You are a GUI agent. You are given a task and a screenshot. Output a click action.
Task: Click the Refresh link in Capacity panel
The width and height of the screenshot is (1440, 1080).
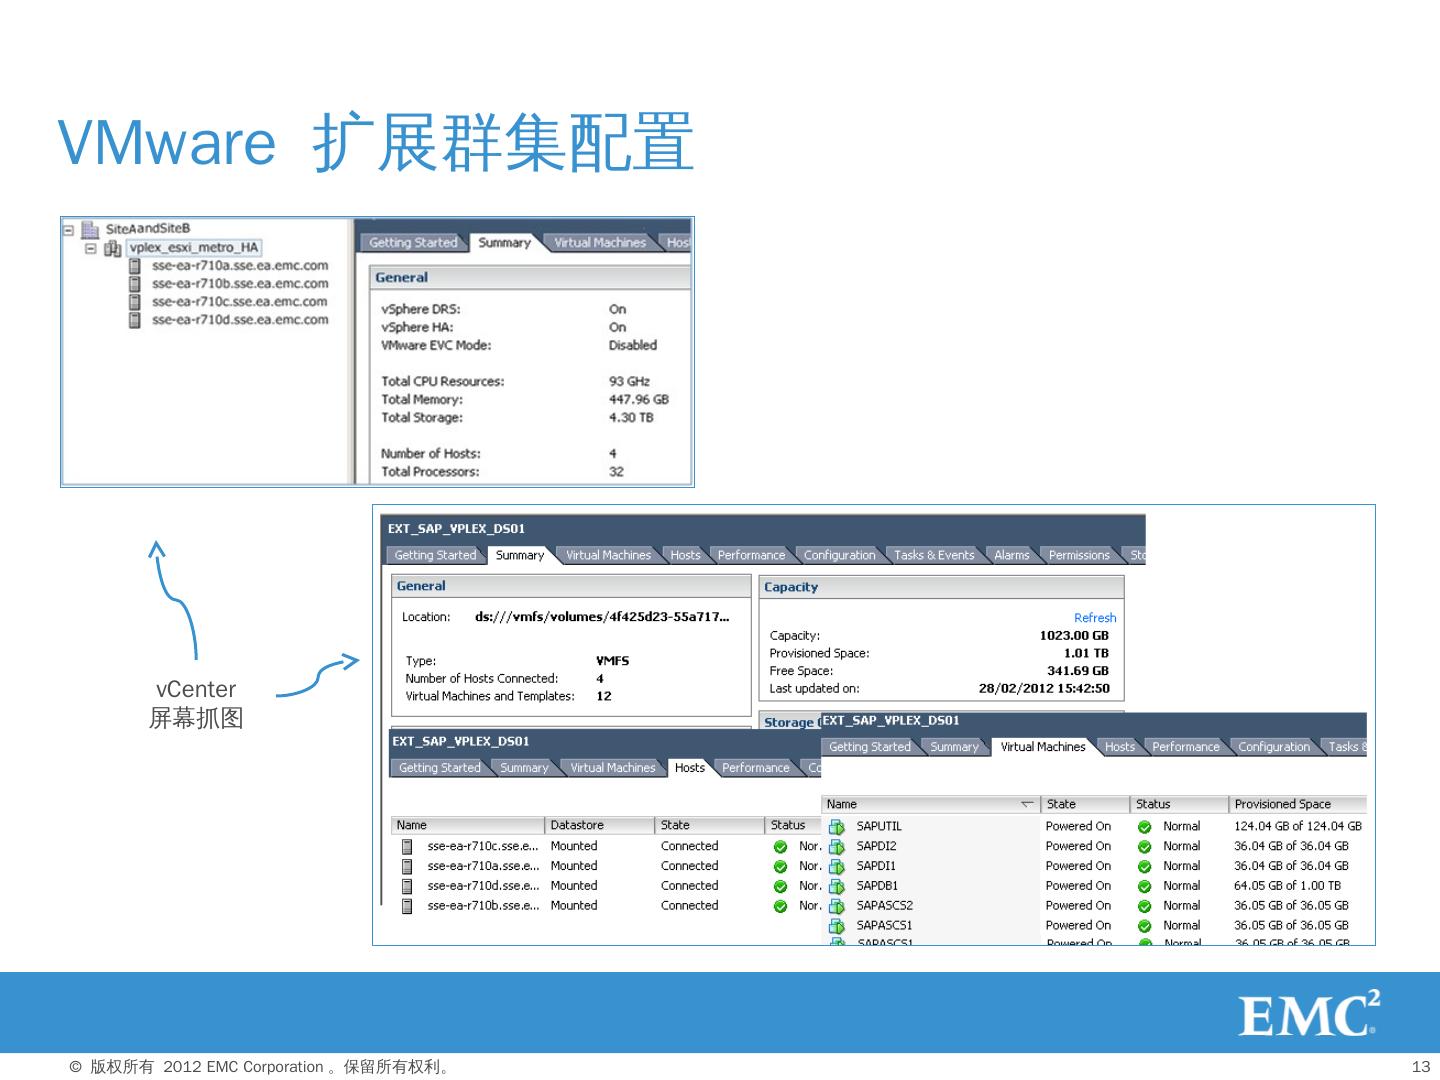(x=1095, y=618)
